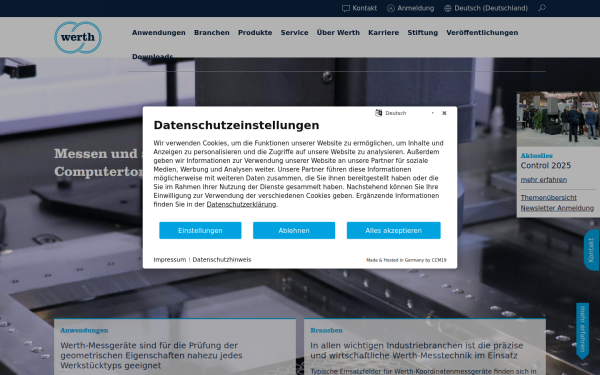Open the Stiftung menu
Image resolution: width=600 pixels, height=375 pixels.
point(422,33)
